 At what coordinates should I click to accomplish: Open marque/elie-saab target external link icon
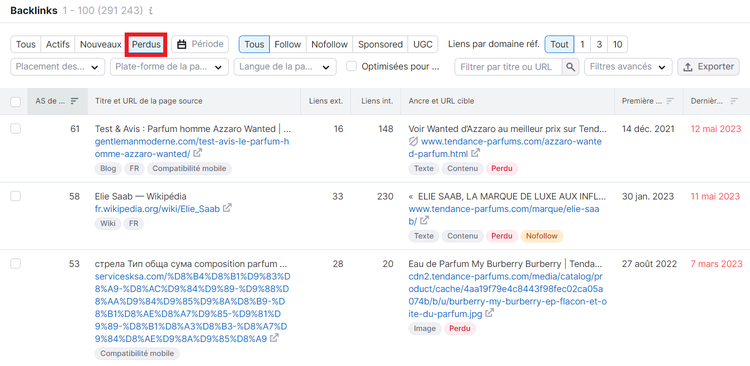tap(424, 221)
